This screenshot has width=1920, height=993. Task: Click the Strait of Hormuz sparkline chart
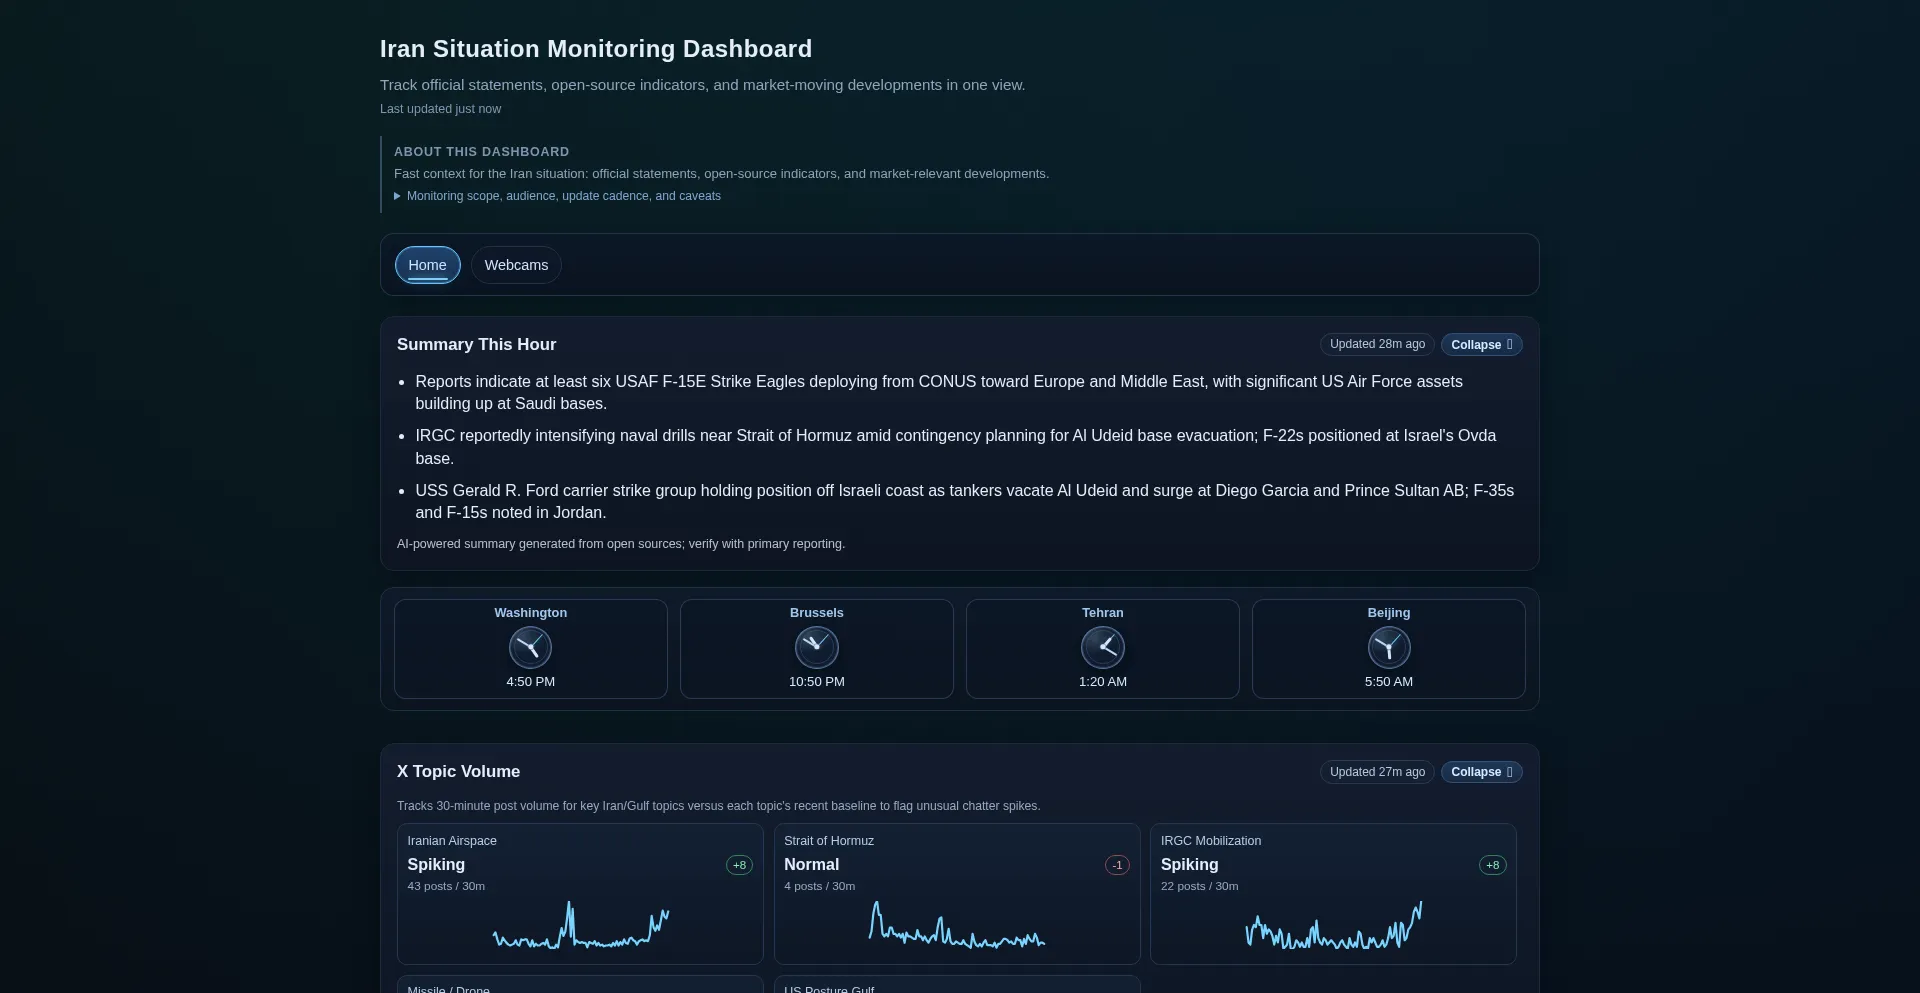click(956, 927)
